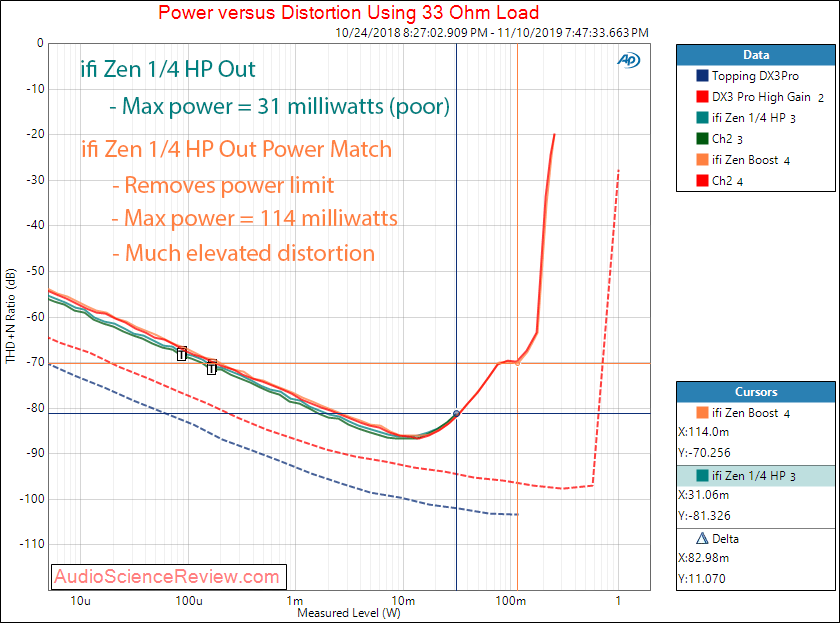The width and height of the screenshot is (840, 623).
Task: Click the cursor Y value -81.326
Action: [x=704, y=516]
